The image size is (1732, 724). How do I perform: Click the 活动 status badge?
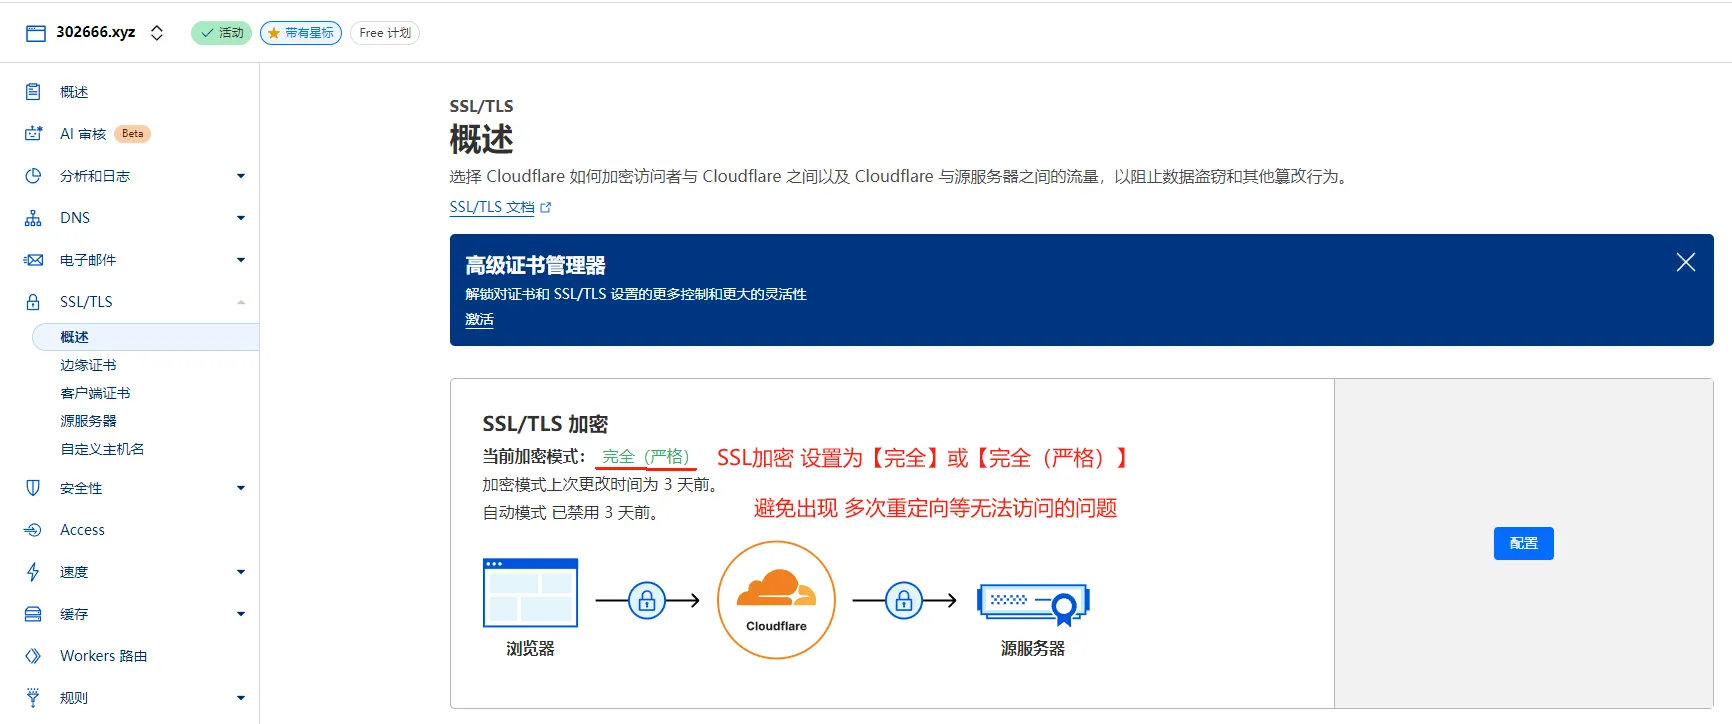point(221,33)
